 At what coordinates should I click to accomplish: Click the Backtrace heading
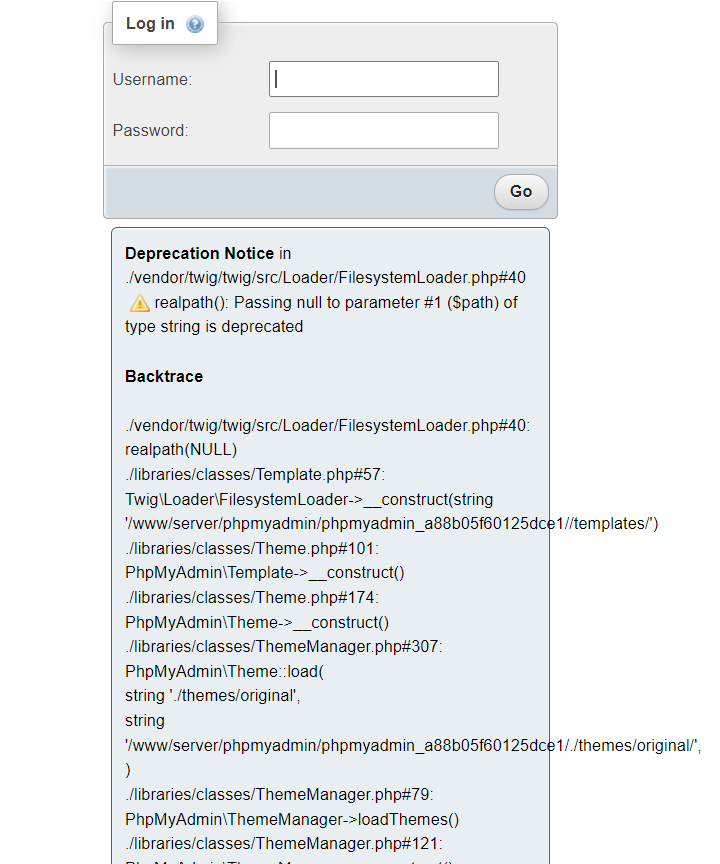[164, 376]
